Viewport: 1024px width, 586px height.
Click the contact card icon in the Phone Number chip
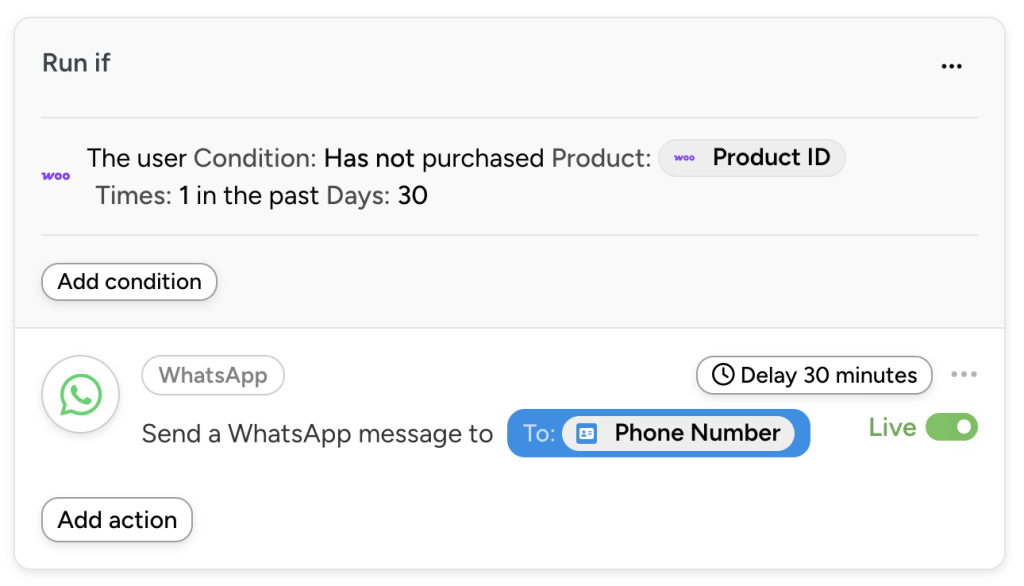click(x=589, y=432)
